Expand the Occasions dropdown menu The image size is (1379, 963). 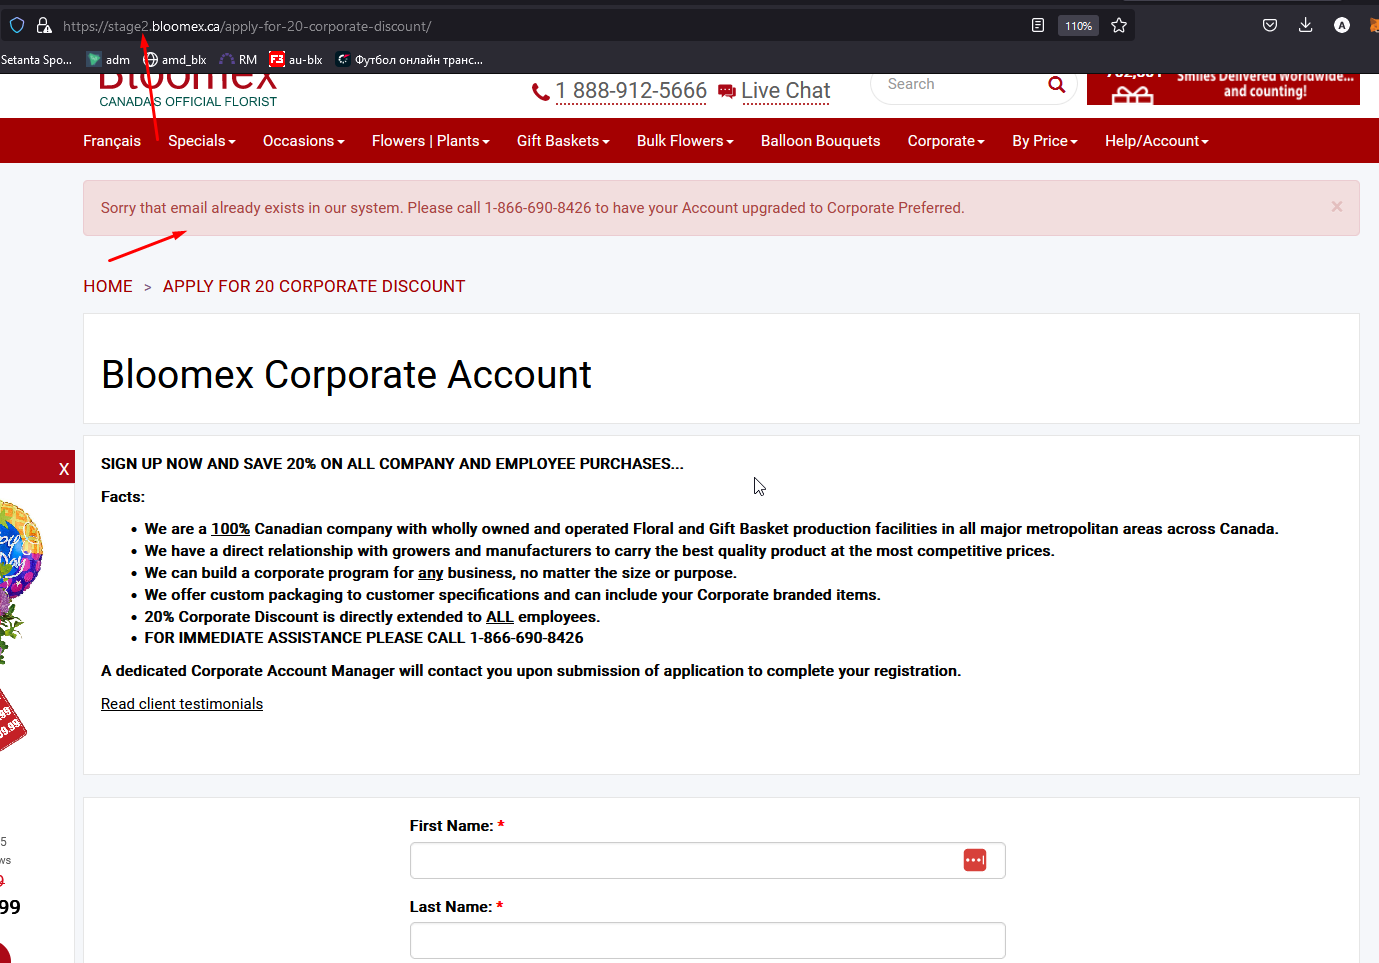tap(304, 141)
